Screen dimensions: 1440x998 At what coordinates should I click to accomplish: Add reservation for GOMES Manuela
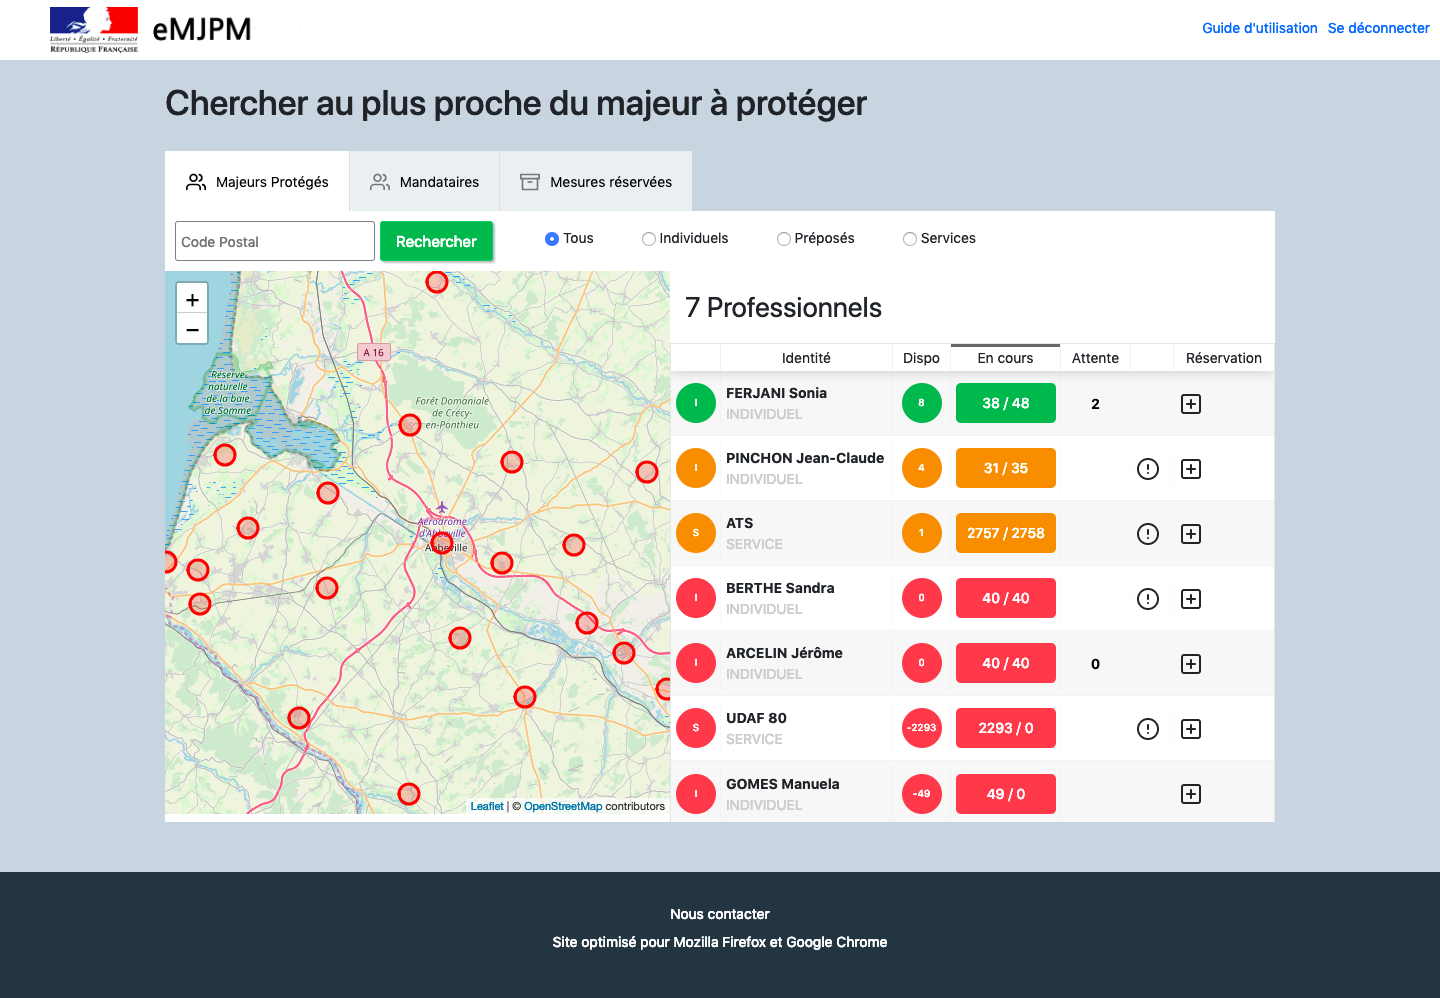1190,794
